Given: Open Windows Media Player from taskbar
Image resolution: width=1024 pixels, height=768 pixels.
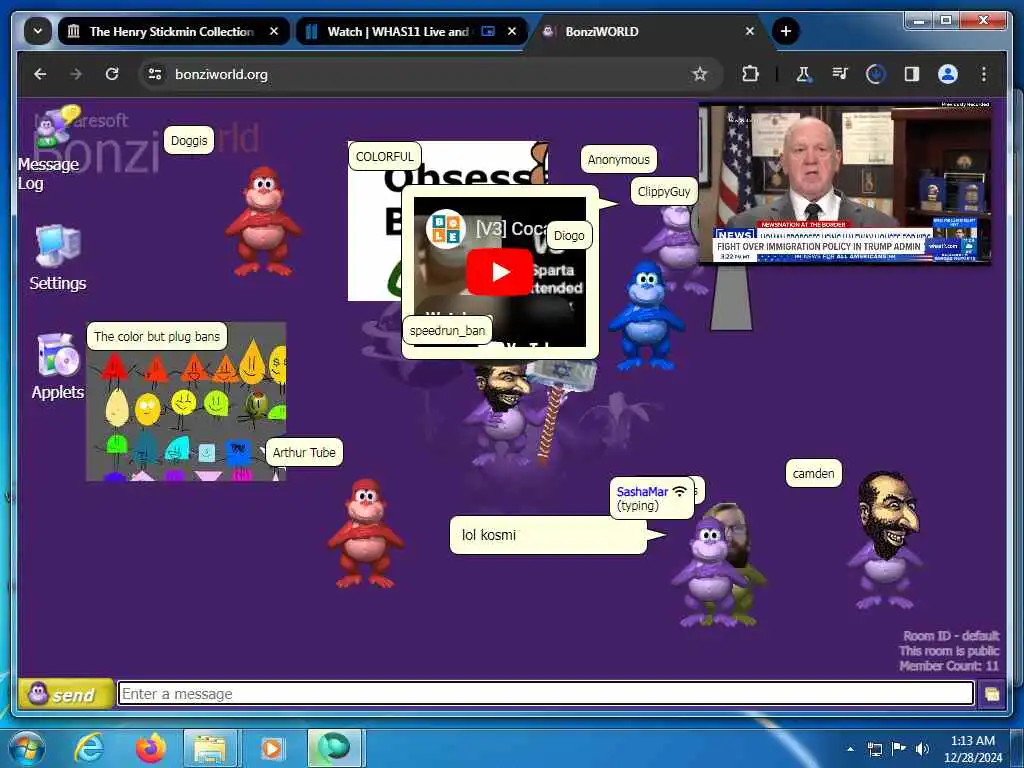Looking at the screenshot, I should coord(272,748).
